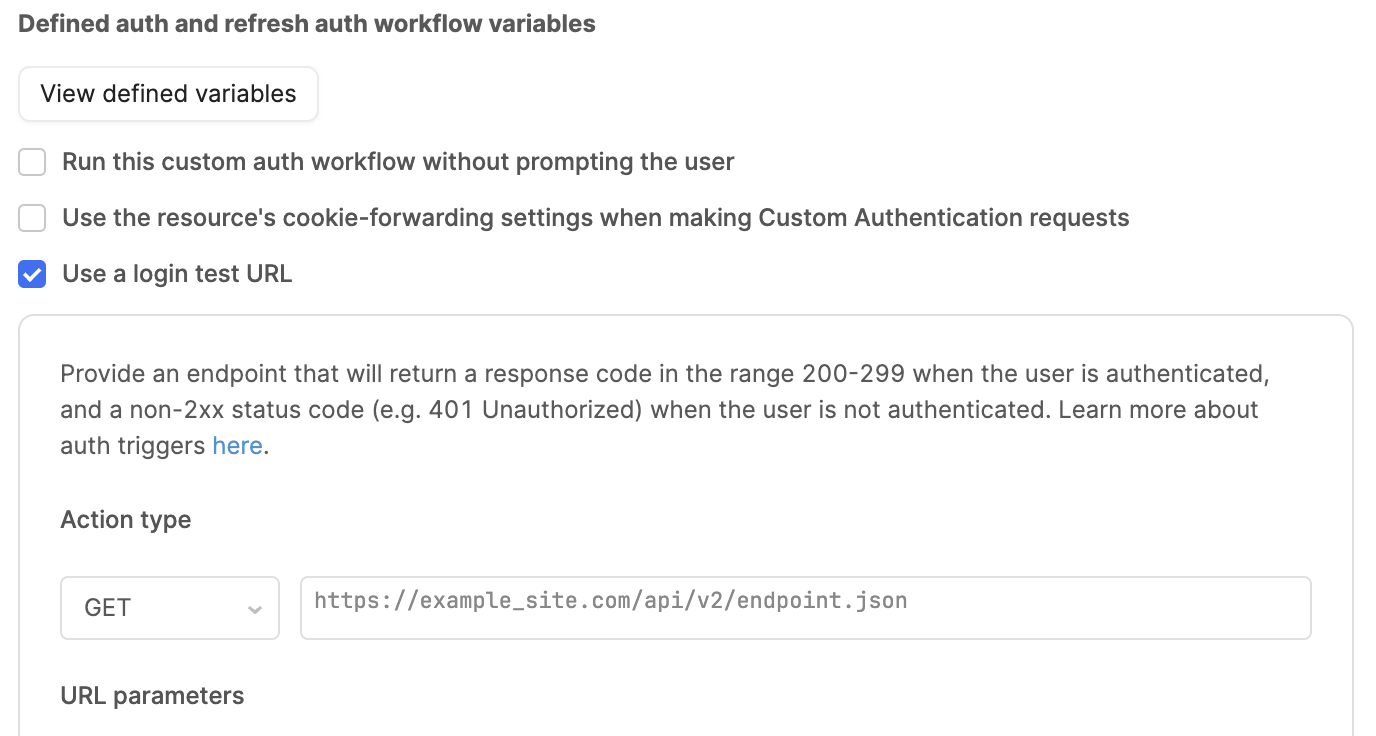
Task: Click the chevron arrow inside the GET selector
Action: point(255,609)
